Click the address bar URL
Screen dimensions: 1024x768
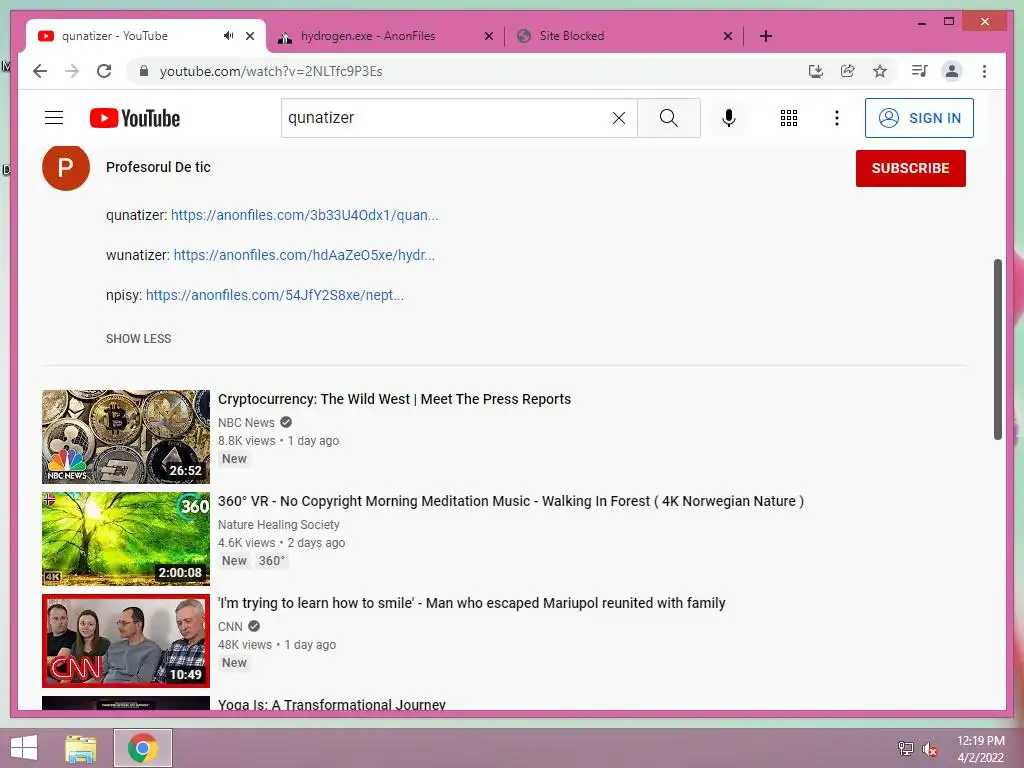point(271,71)
